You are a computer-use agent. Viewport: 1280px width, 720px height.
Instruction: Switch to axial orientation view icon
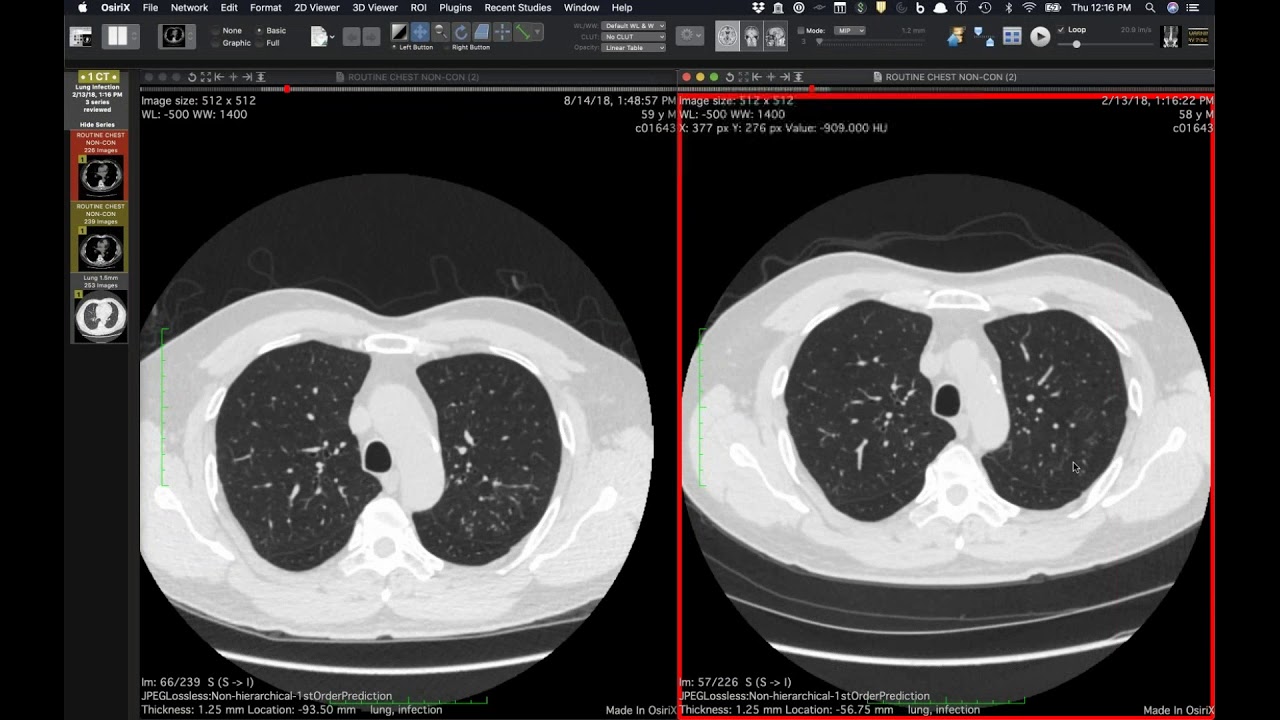727,37
